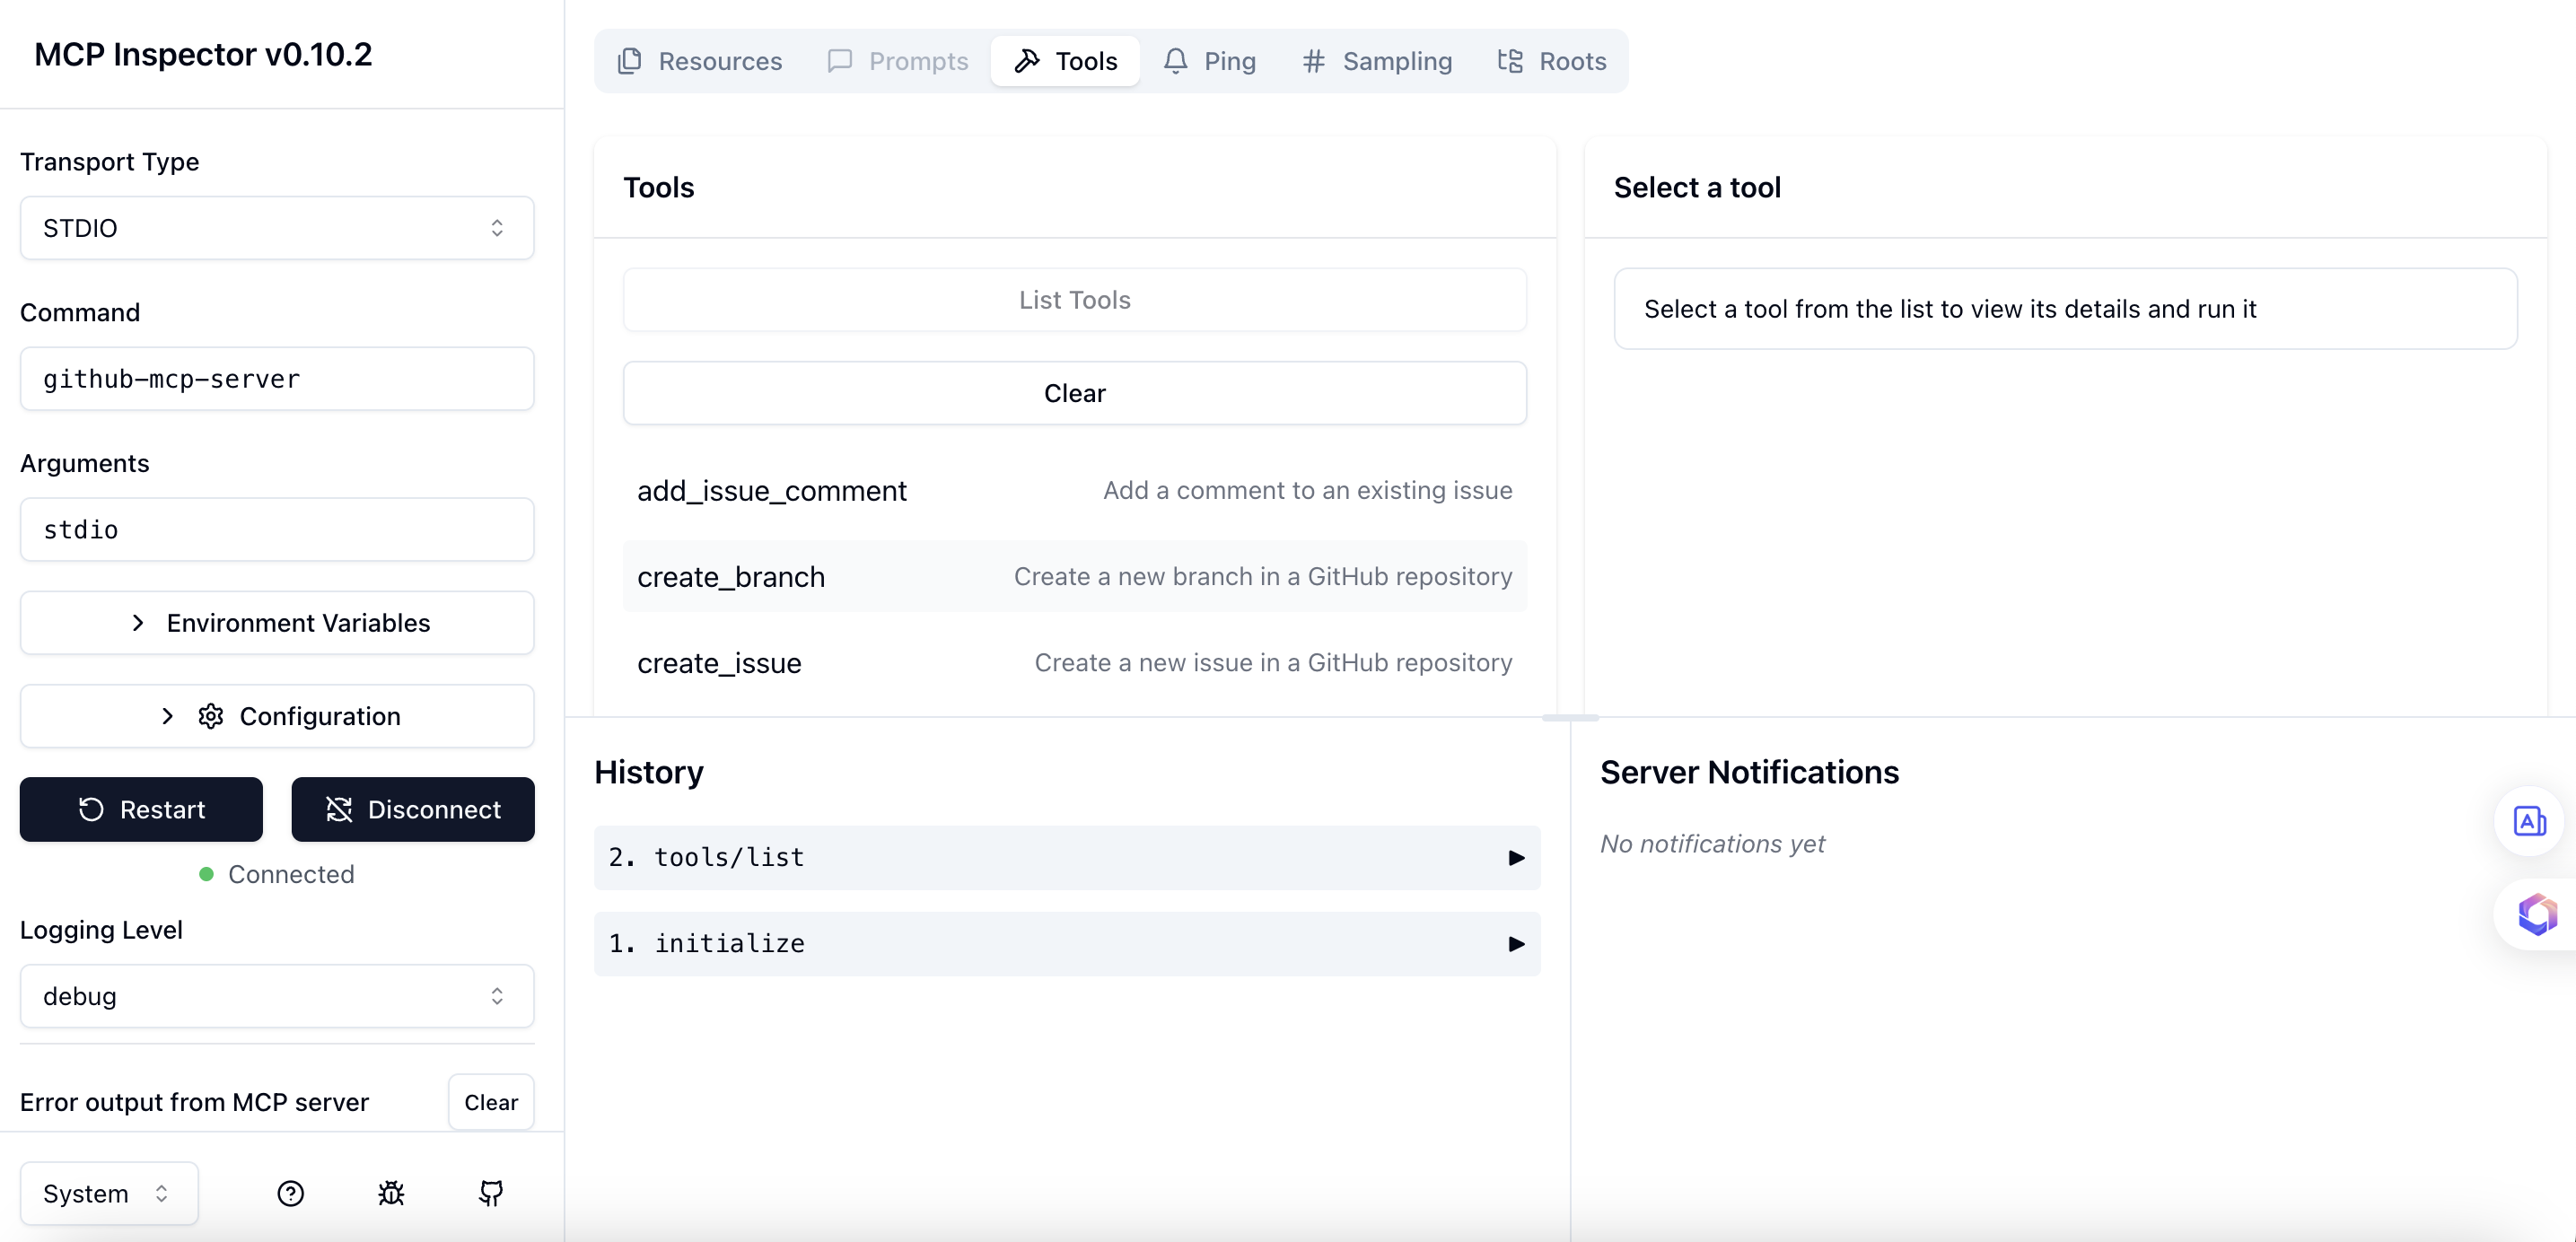Screen dimensions: 2576x1242
Task: Expand the Configuration section
Action: 277,716
